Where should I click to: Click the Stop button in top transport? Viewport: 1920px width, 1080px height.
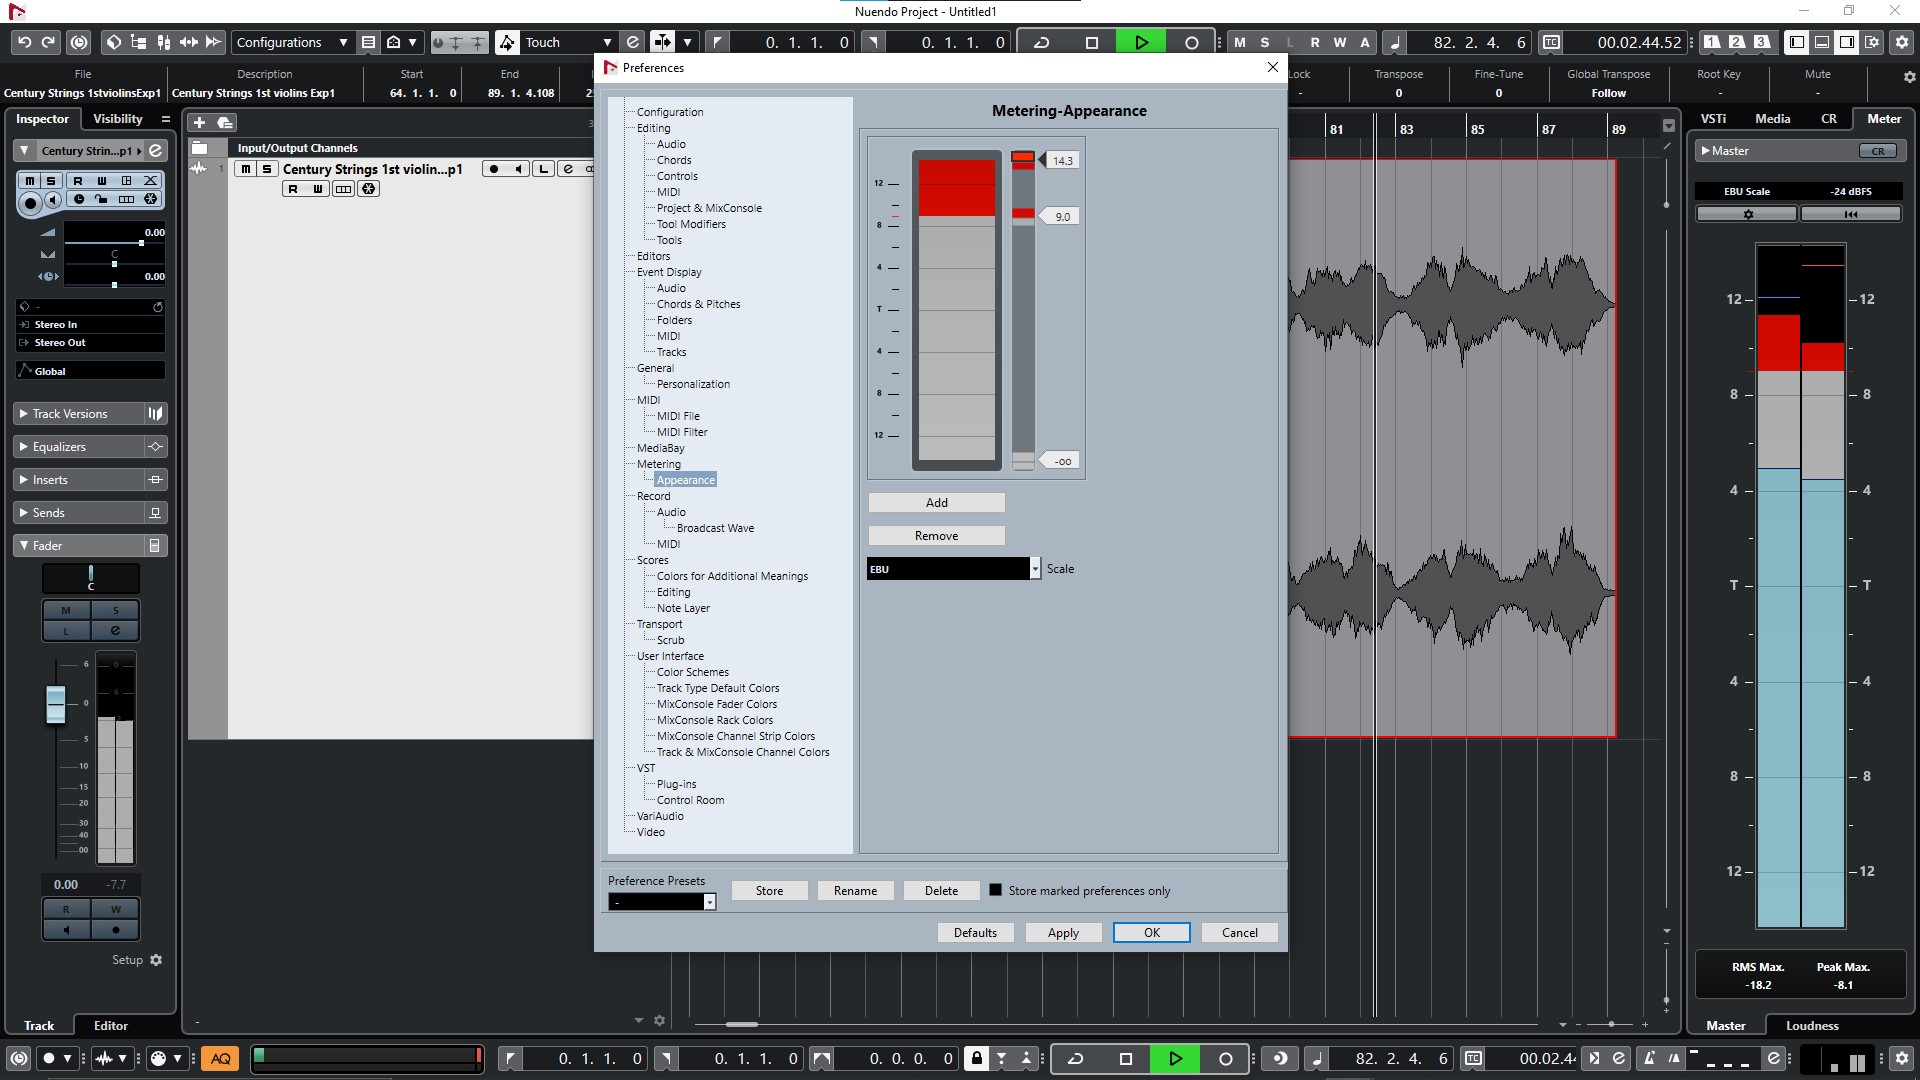click(x=1091, y=42)
